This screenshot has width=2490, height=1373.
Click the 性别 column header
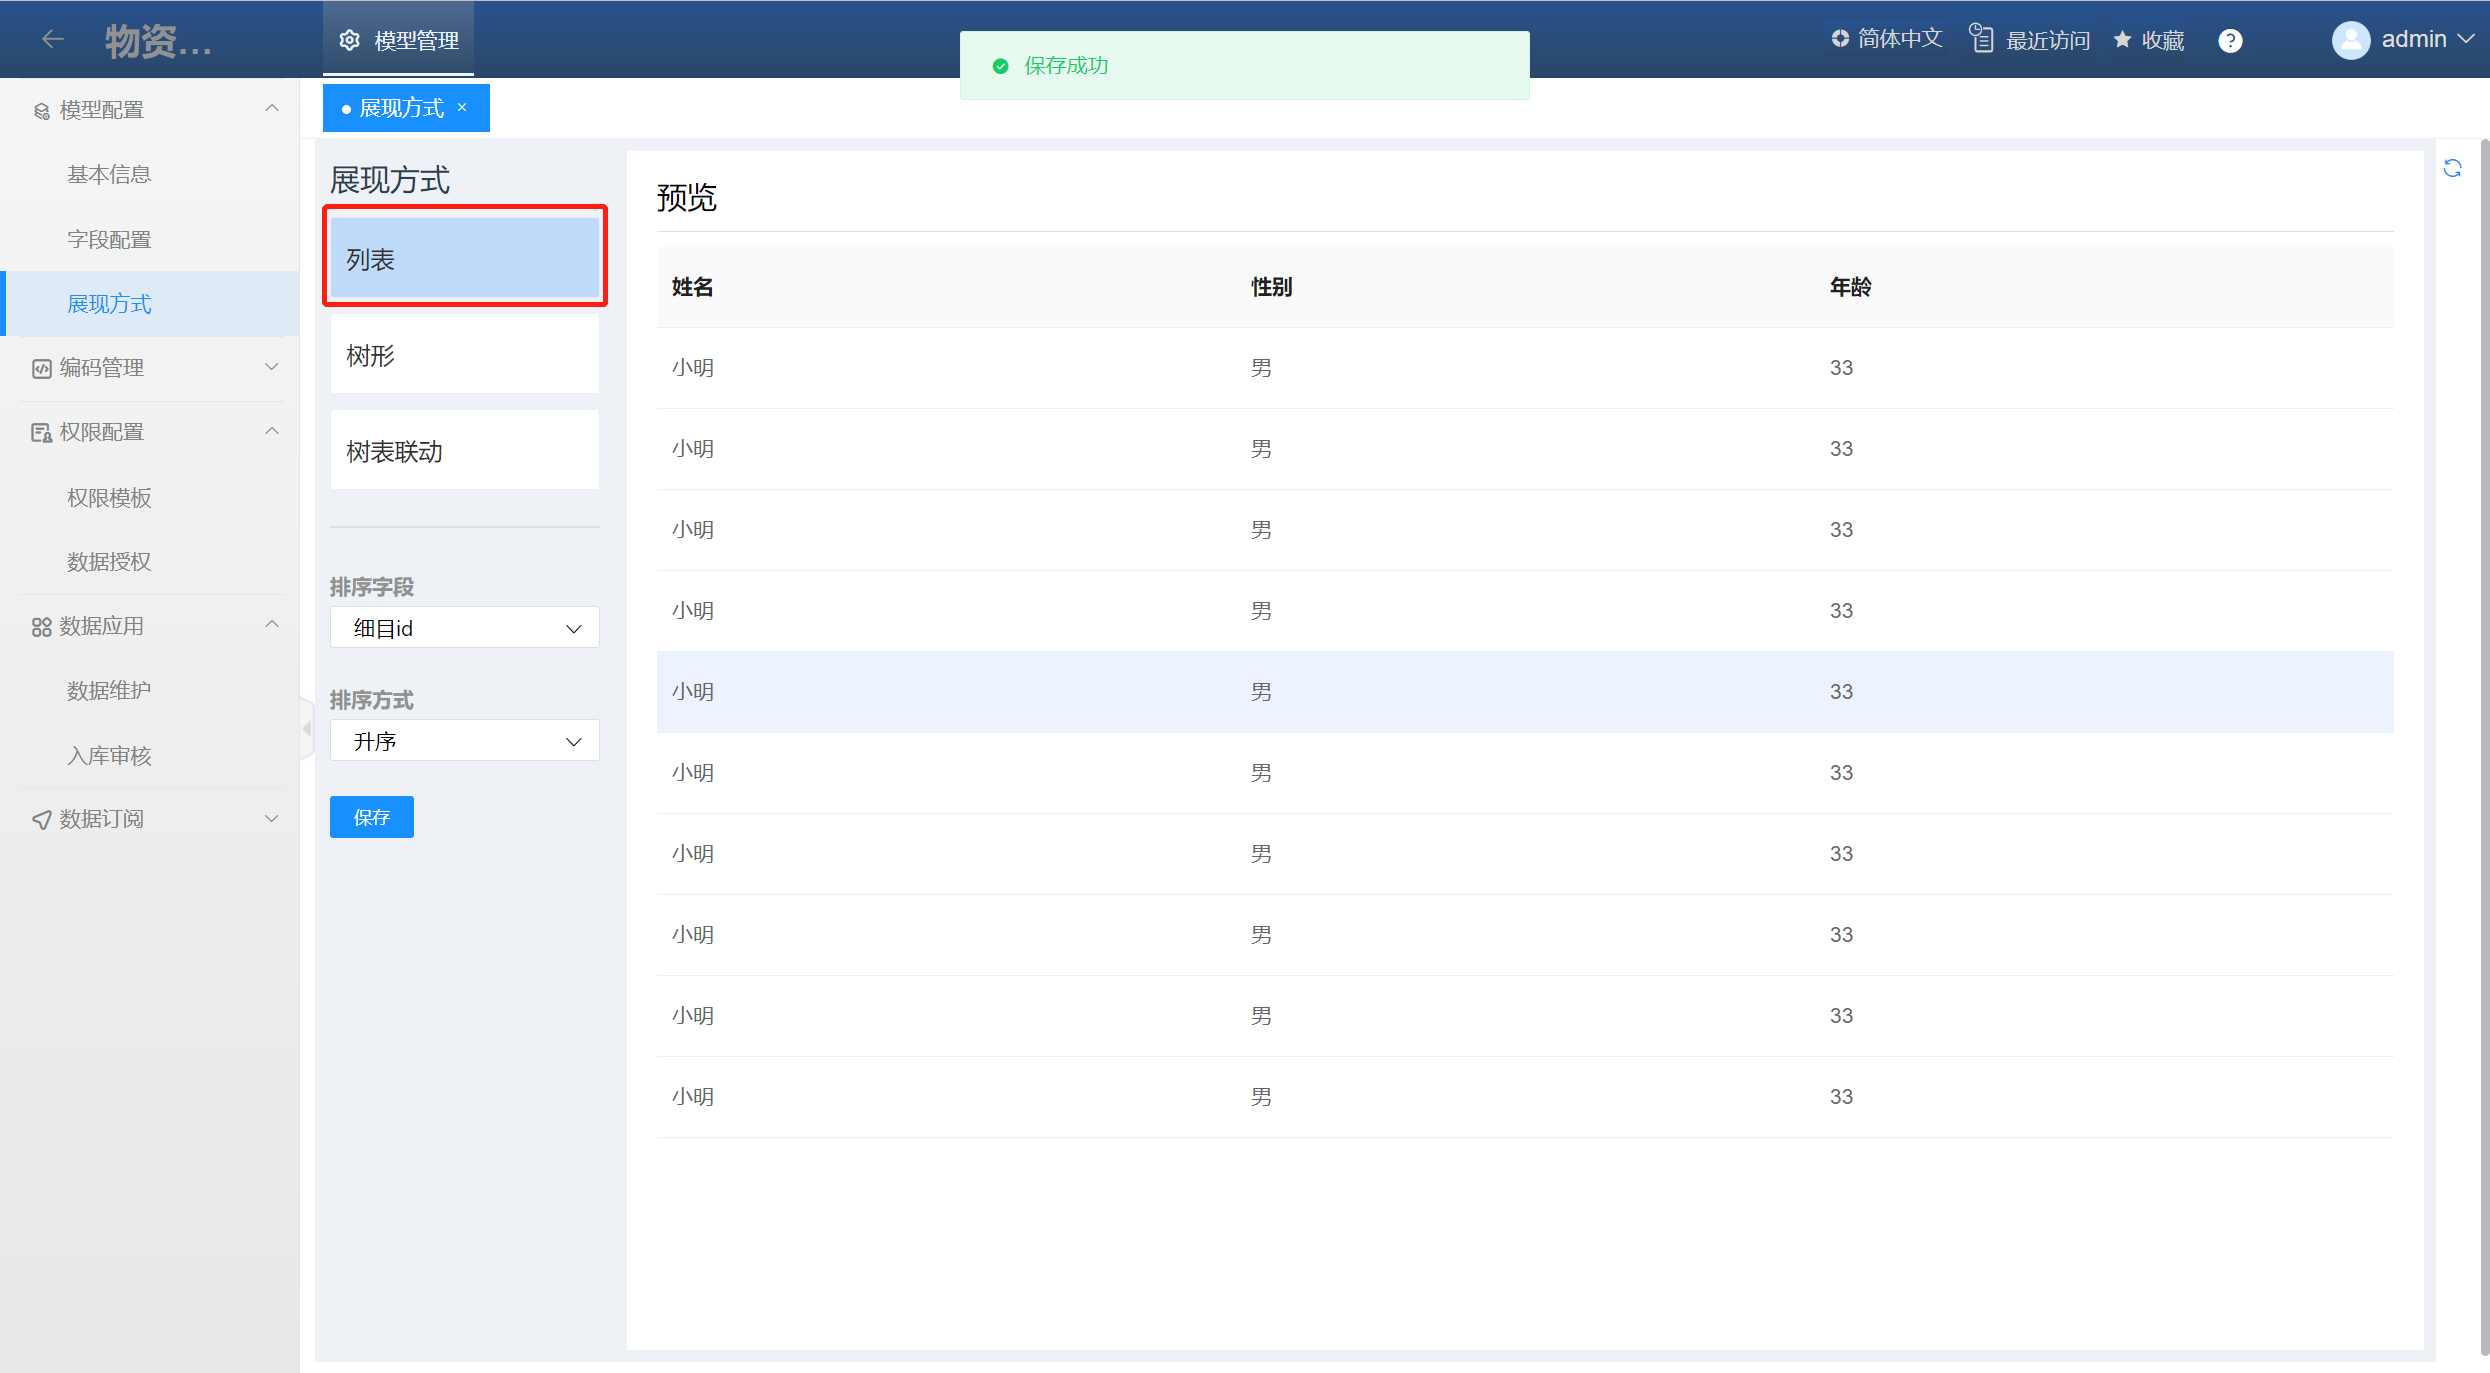click(x=1271, y=287)
